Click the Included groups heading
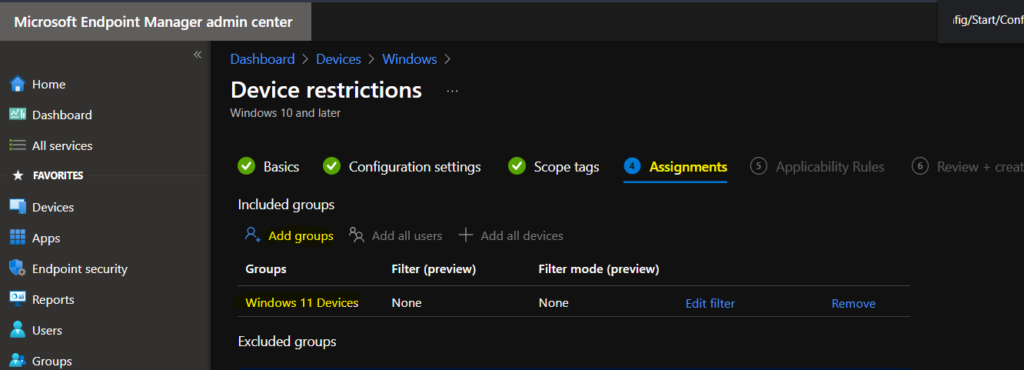Image resolution: width=1024 pixels, height=370 pixels. tap(286, 205)
